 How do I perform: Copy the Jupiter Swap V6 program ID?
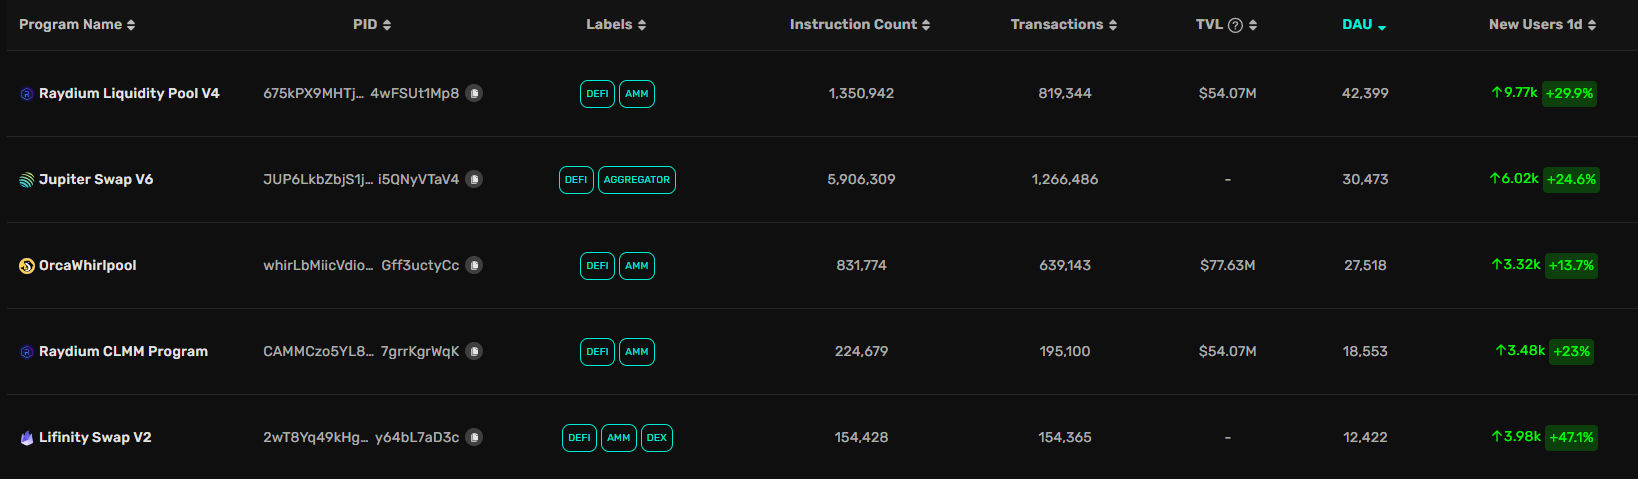pos(474,179)
